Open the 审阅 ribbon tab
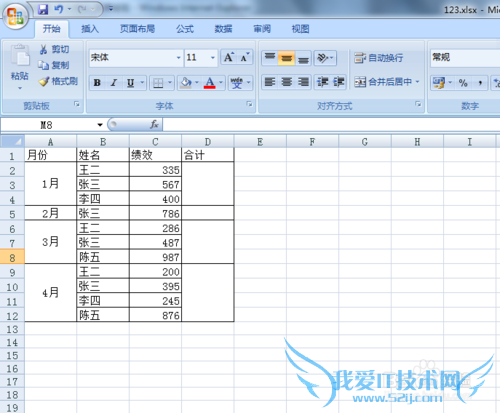The height and width of the screenshot is (413, 500). (x=262, y=29)
